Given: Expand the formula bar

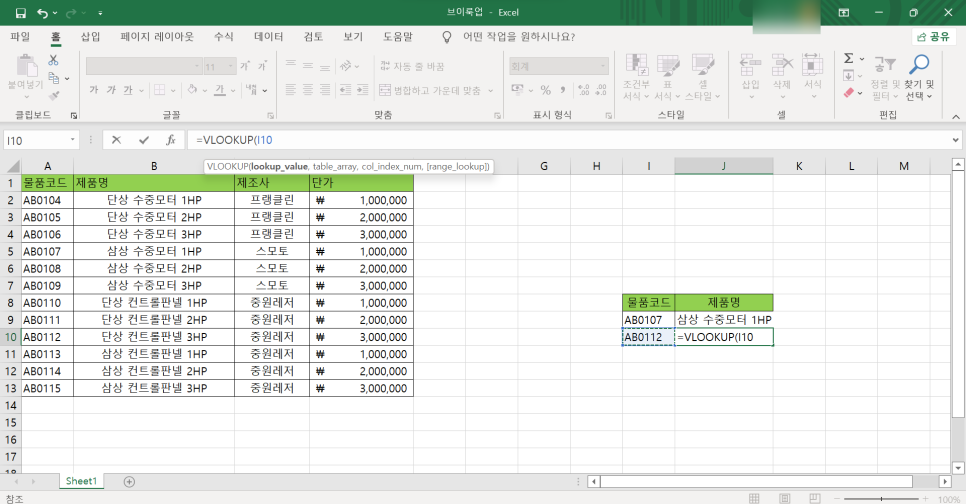Looking at the screenshot, I should tap(956, 140).
